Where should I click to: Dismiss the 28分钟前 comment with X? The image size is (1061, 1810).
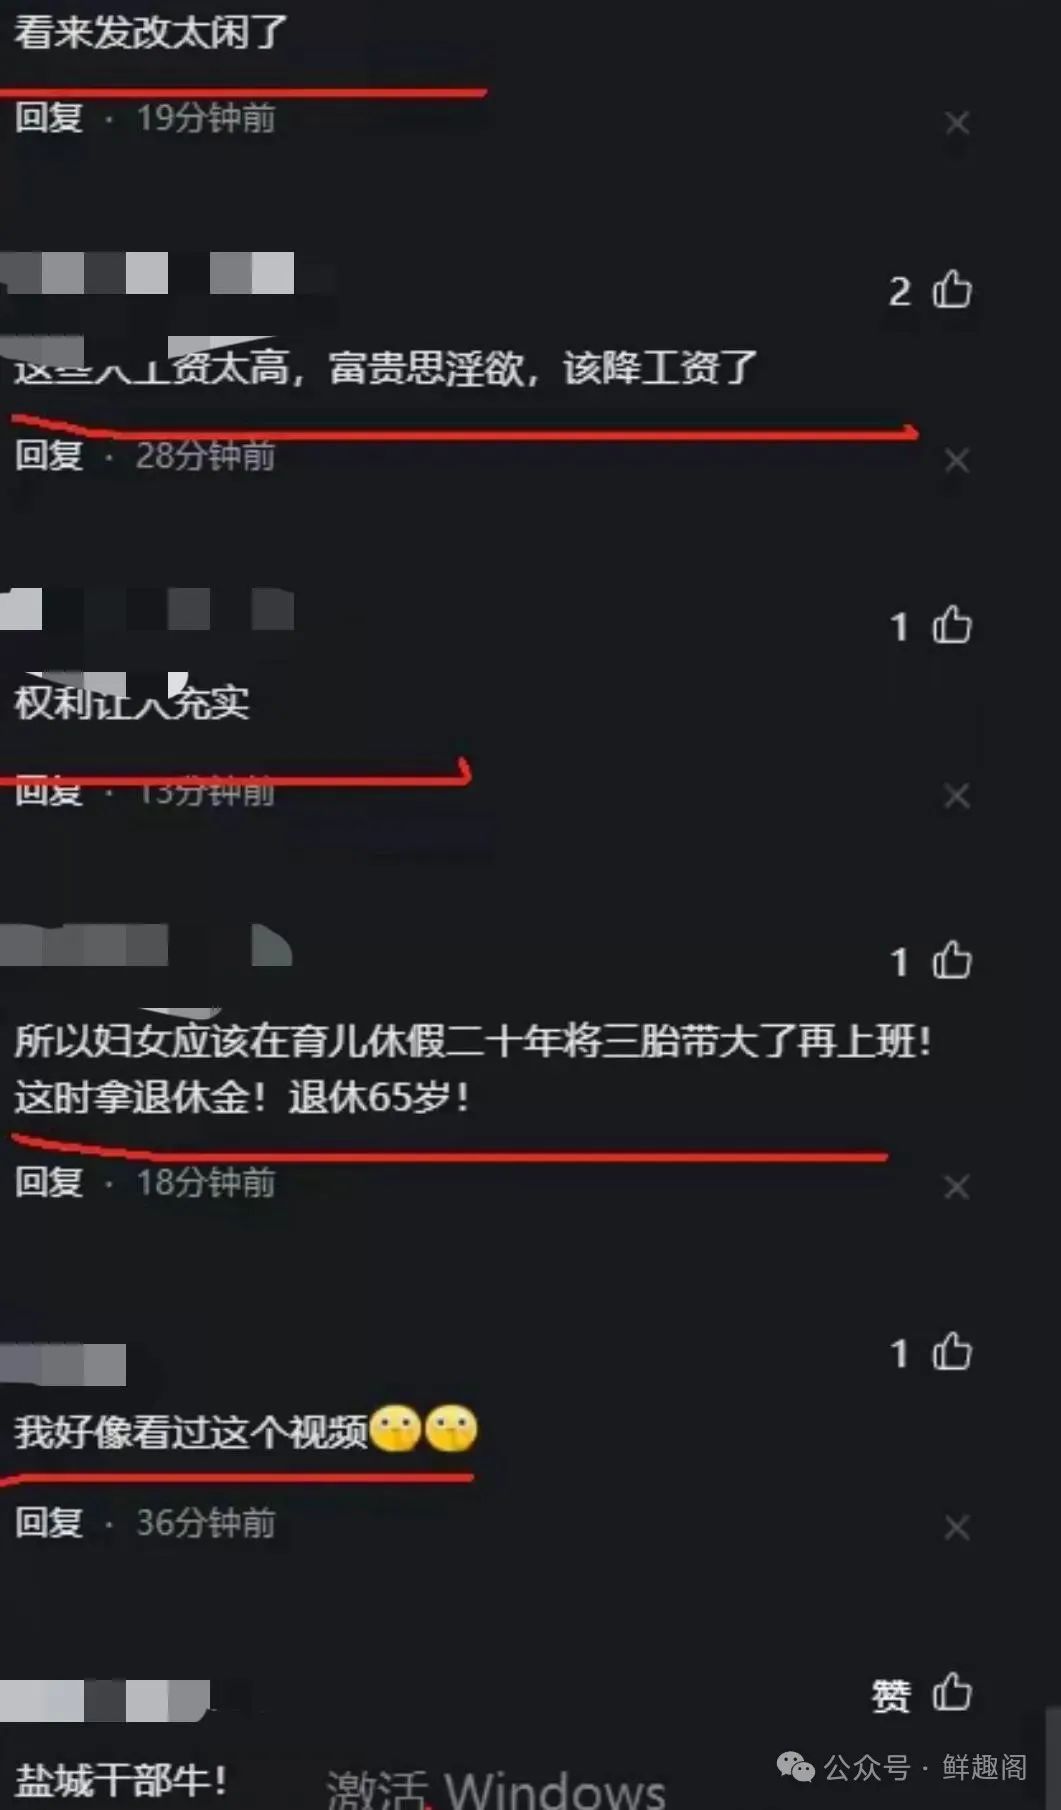tap(957, 460)
